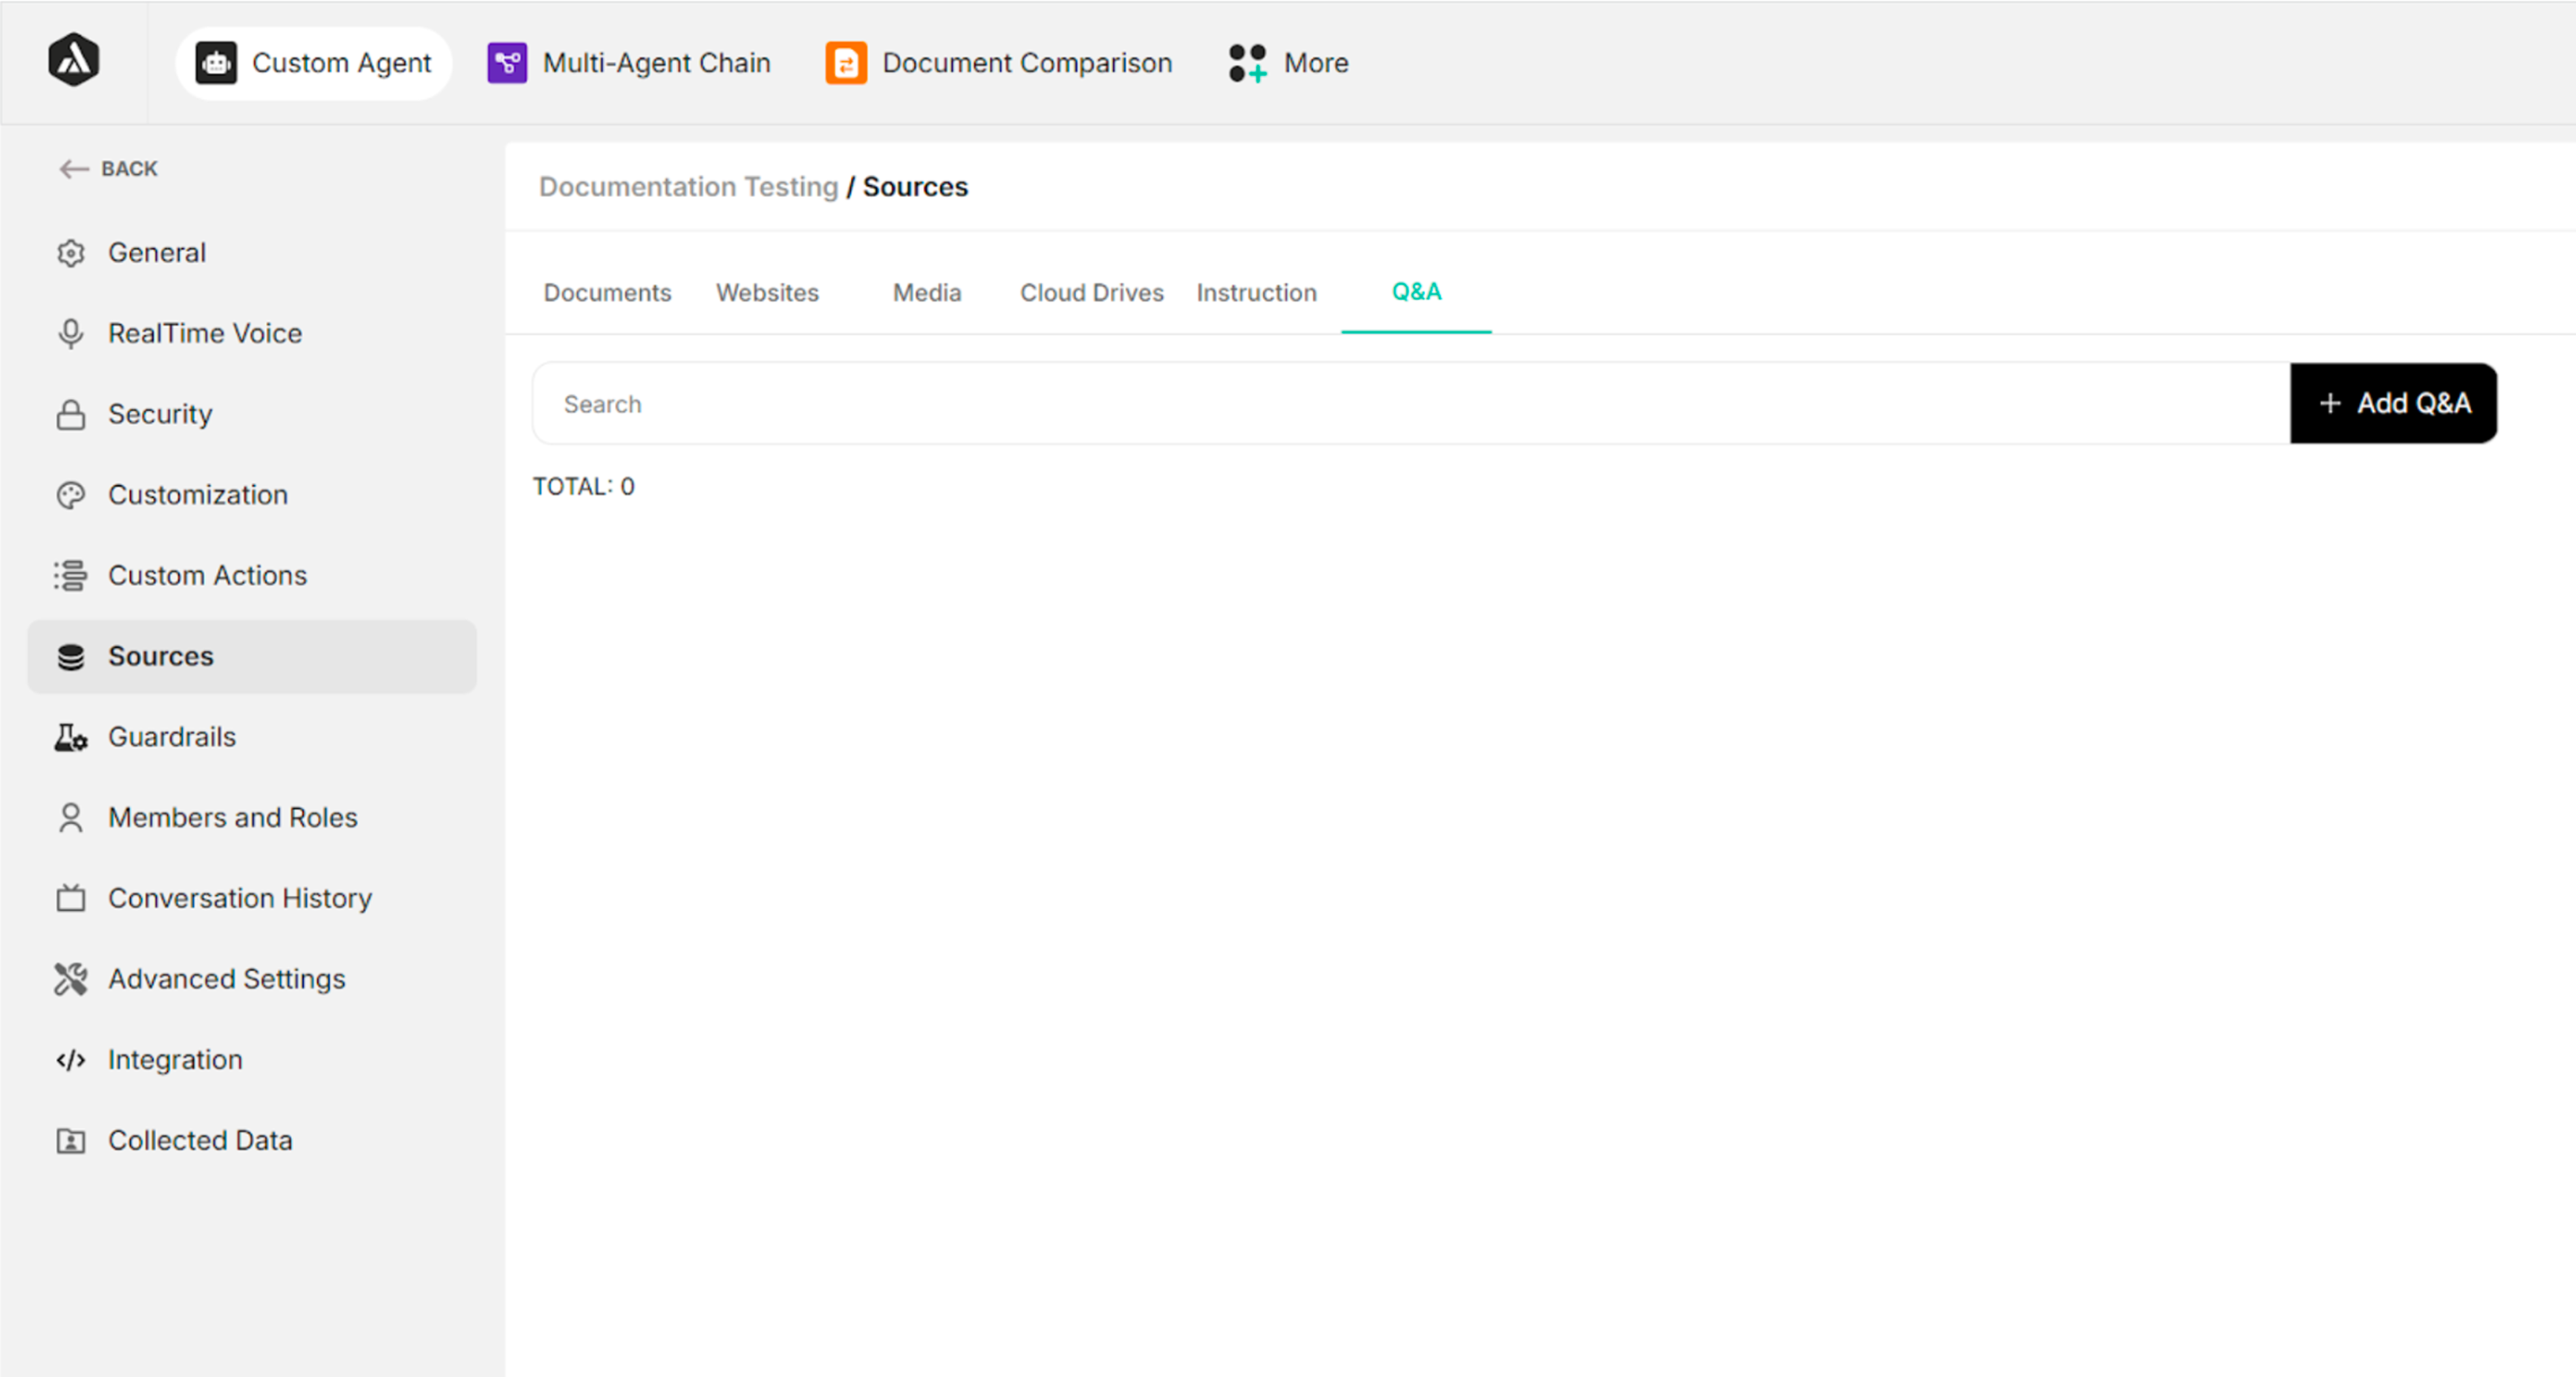This screenshot has height=1377, width=2576.
Task: Open RealTime Voice microphone icon
Action: tap(71, 333)
